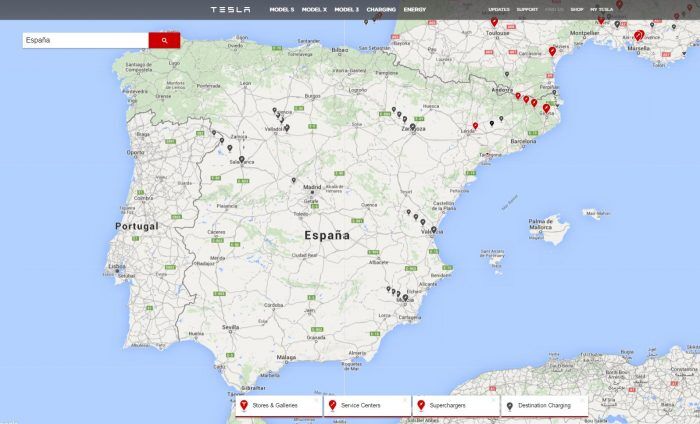Click the Sevilla city label
700x424 pixels.
(x=230, y=327)
